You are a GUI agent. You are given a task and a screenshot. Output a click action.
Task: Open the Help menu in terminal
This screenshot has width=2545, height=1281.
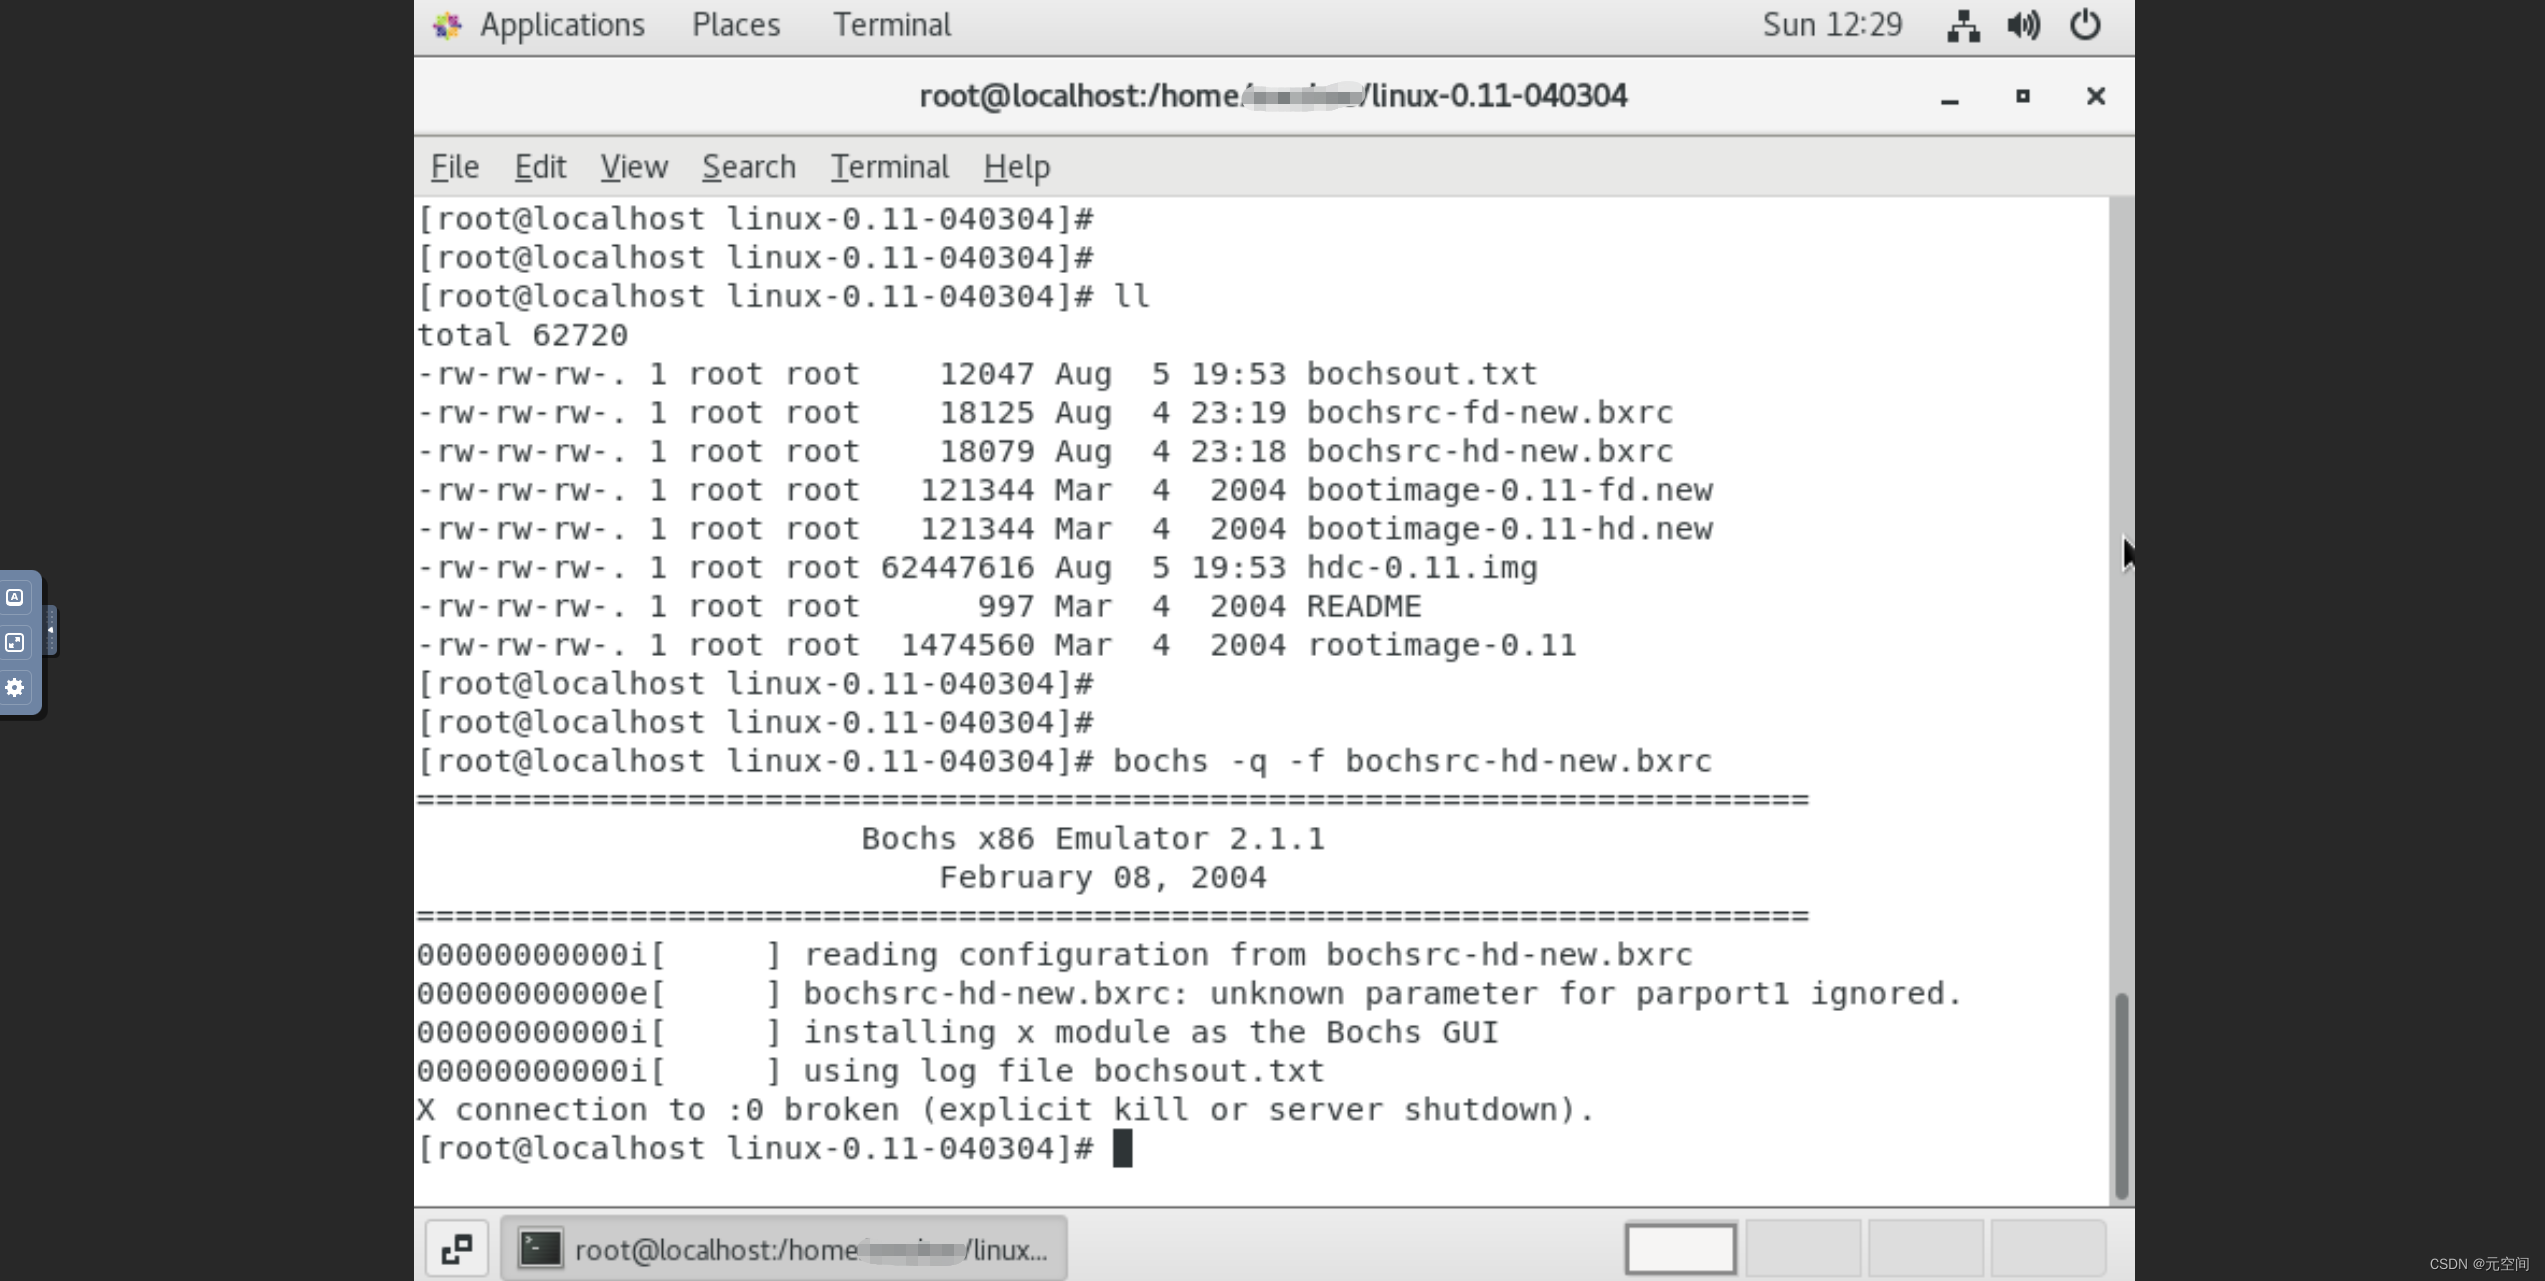[x=1015, y=166]
